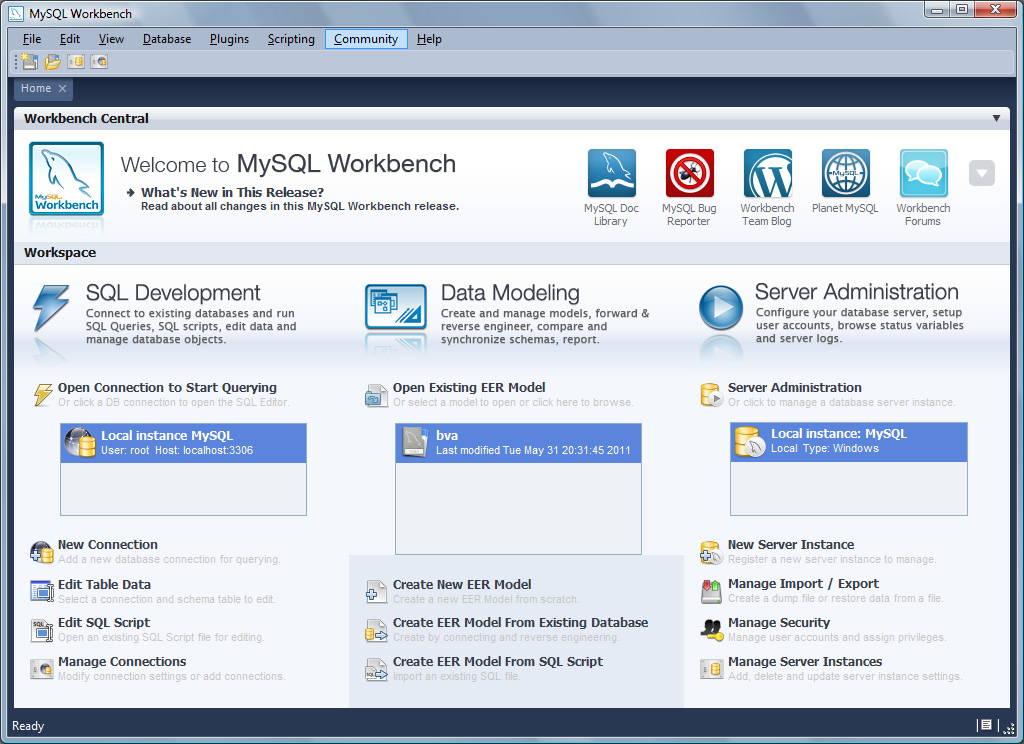Click the Create EER Model From Existing Database icon
This screenshot has width=1024, height=744.
tap(376, 630)
